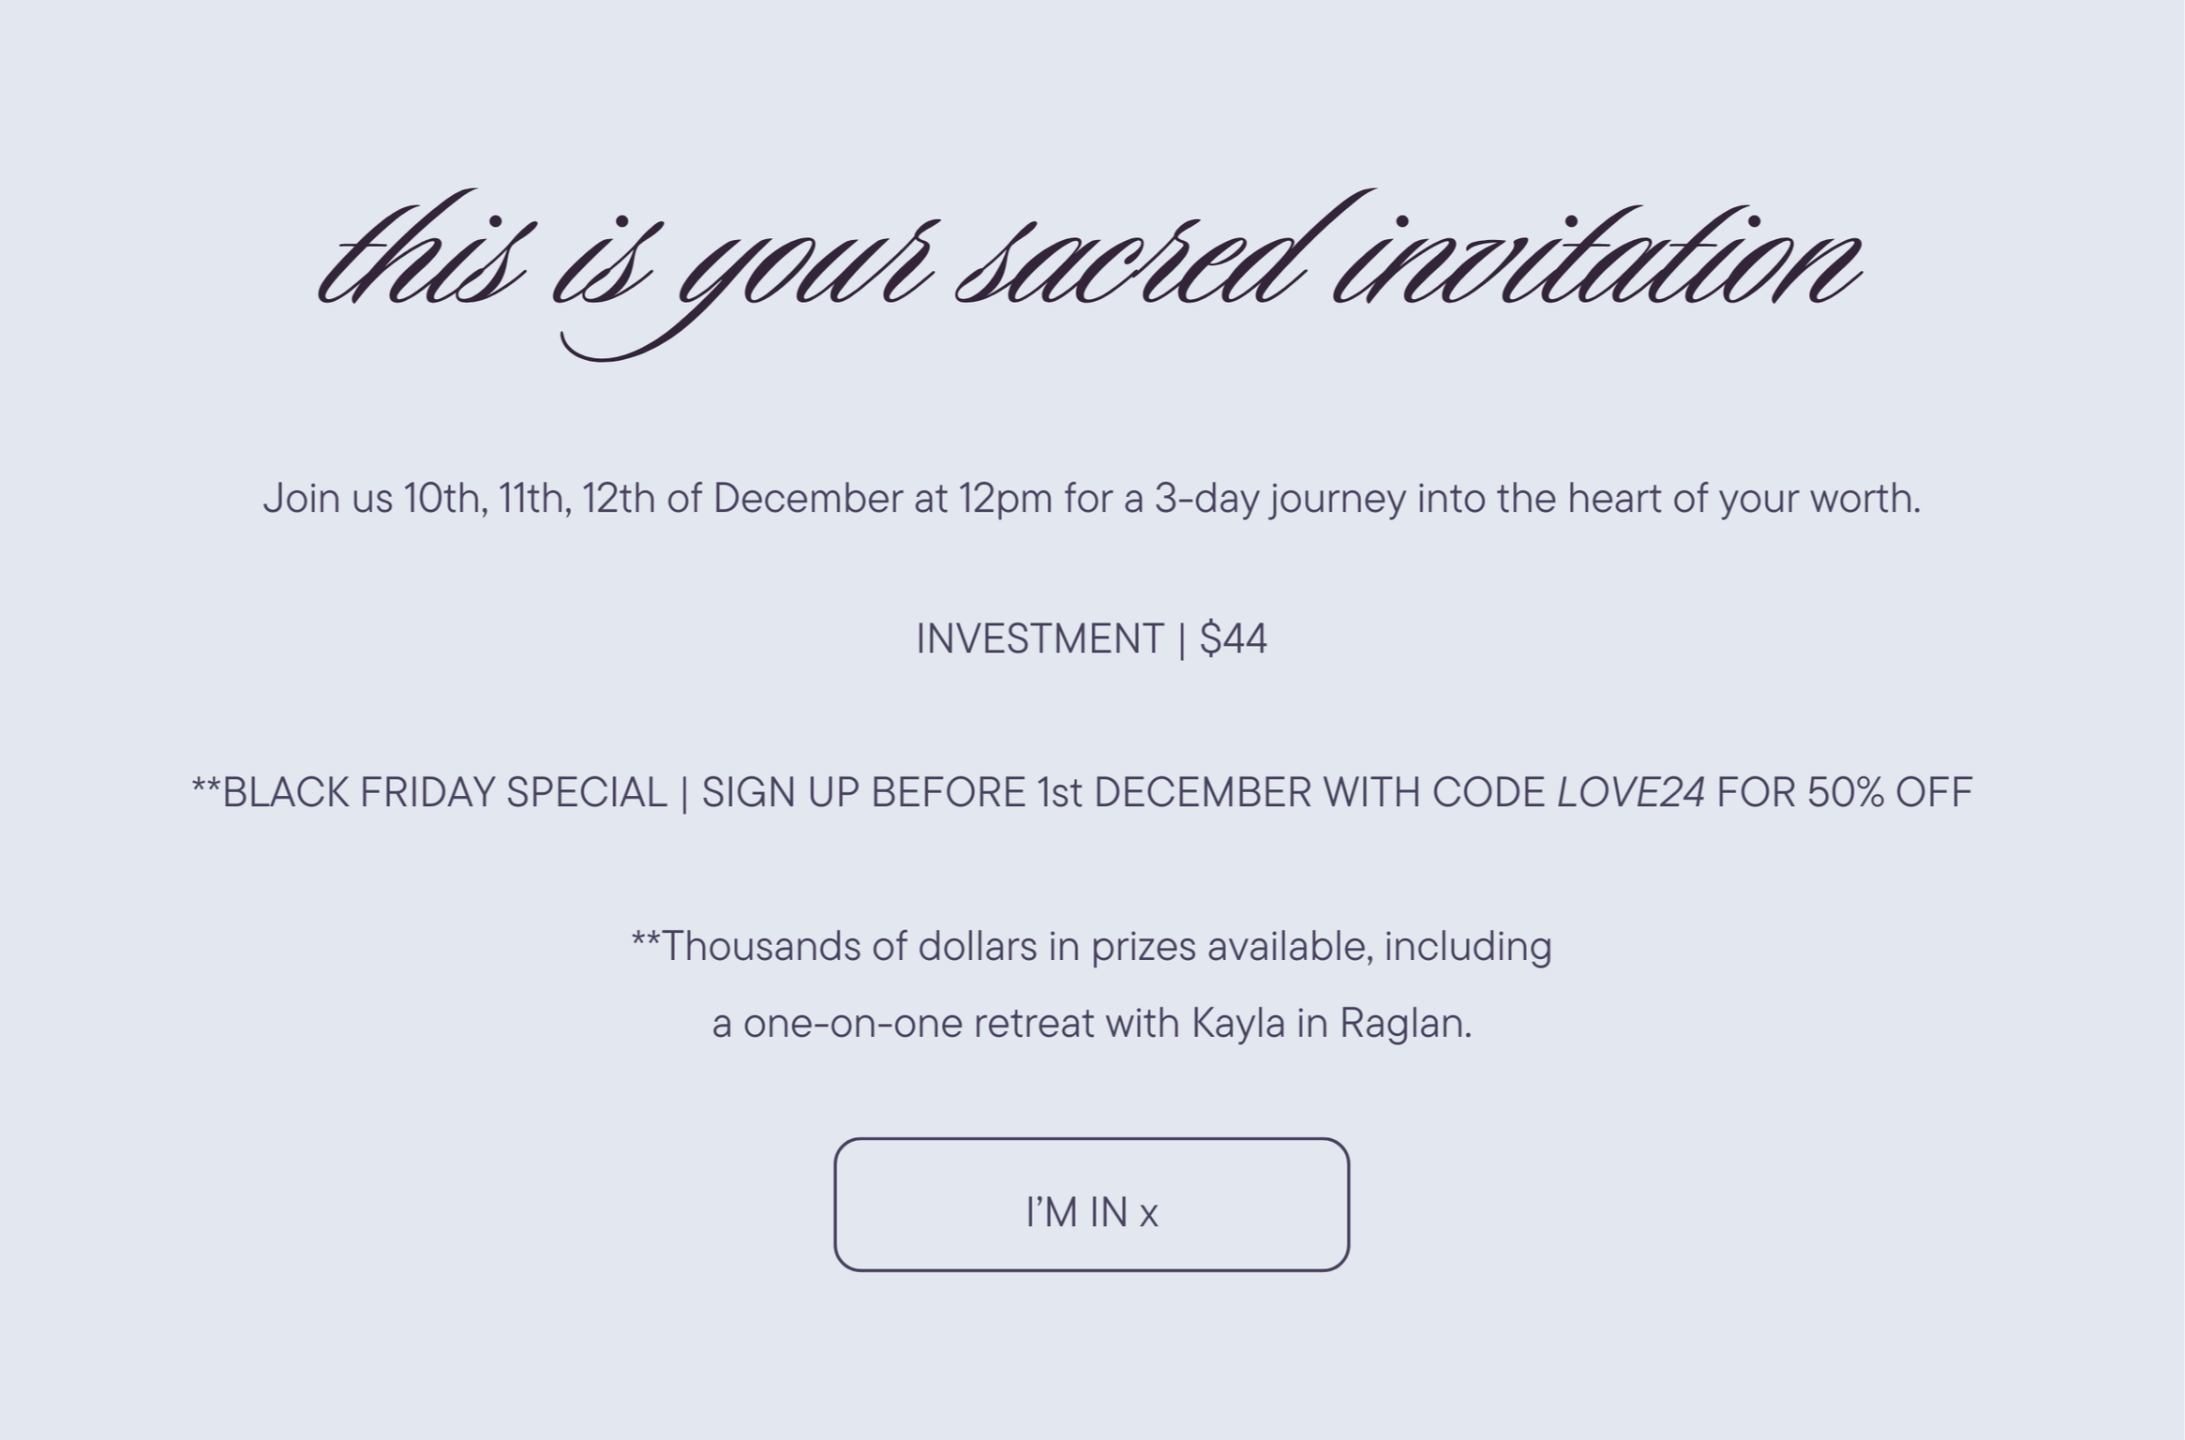Viewport: 2185px width, 1440px height.
Task: Click the I'M IN x button
Action: point(1091,1205)
